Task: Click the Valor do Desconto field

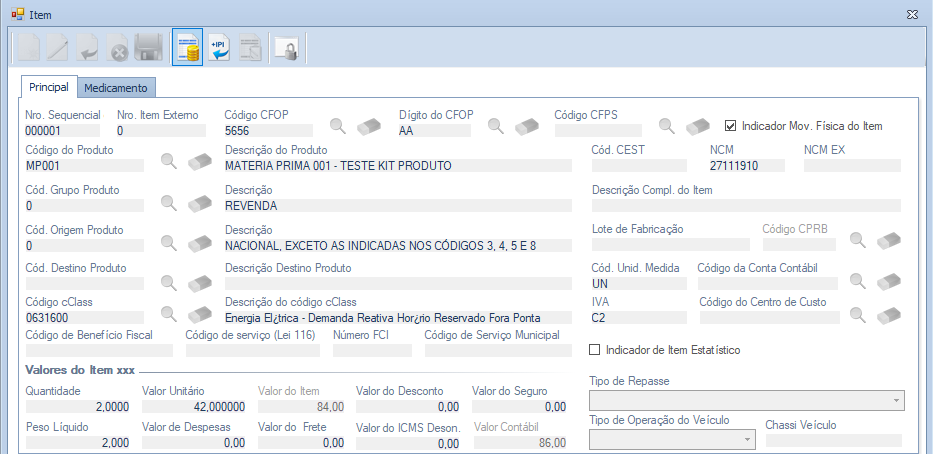Action: (408, 407)
